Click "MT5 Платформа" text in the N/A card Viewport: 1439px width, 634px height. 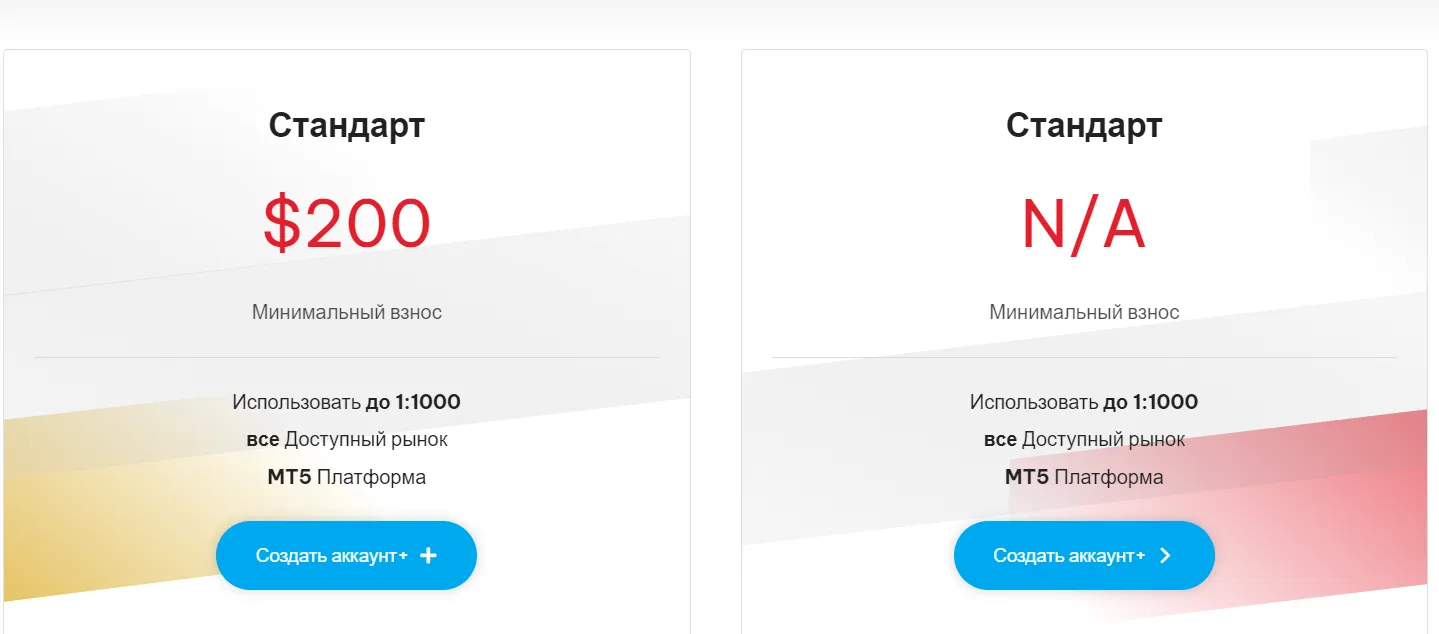click(1084, 477)
